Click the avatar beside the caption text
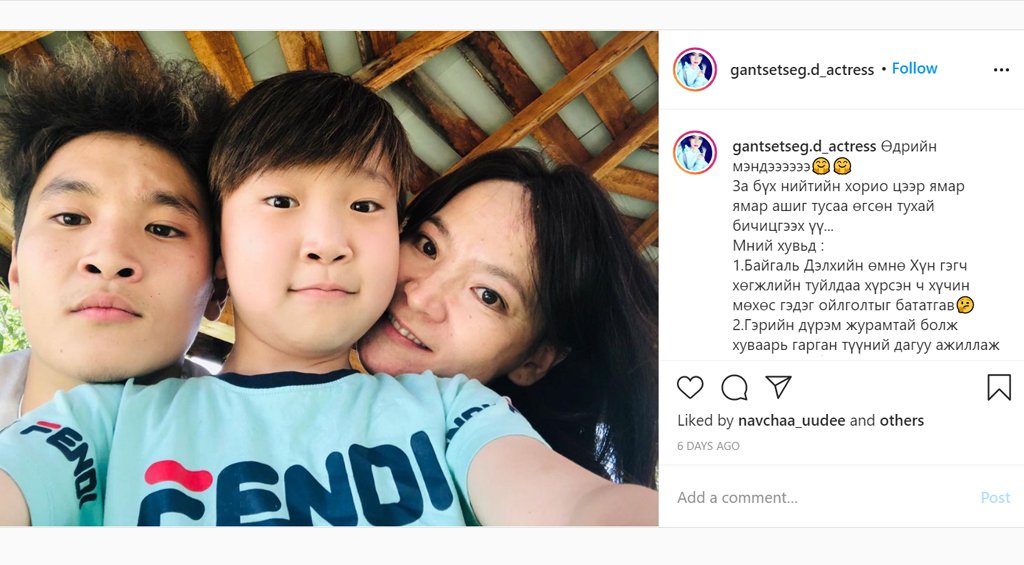1024x565 pixels. [x=695, y=152]
